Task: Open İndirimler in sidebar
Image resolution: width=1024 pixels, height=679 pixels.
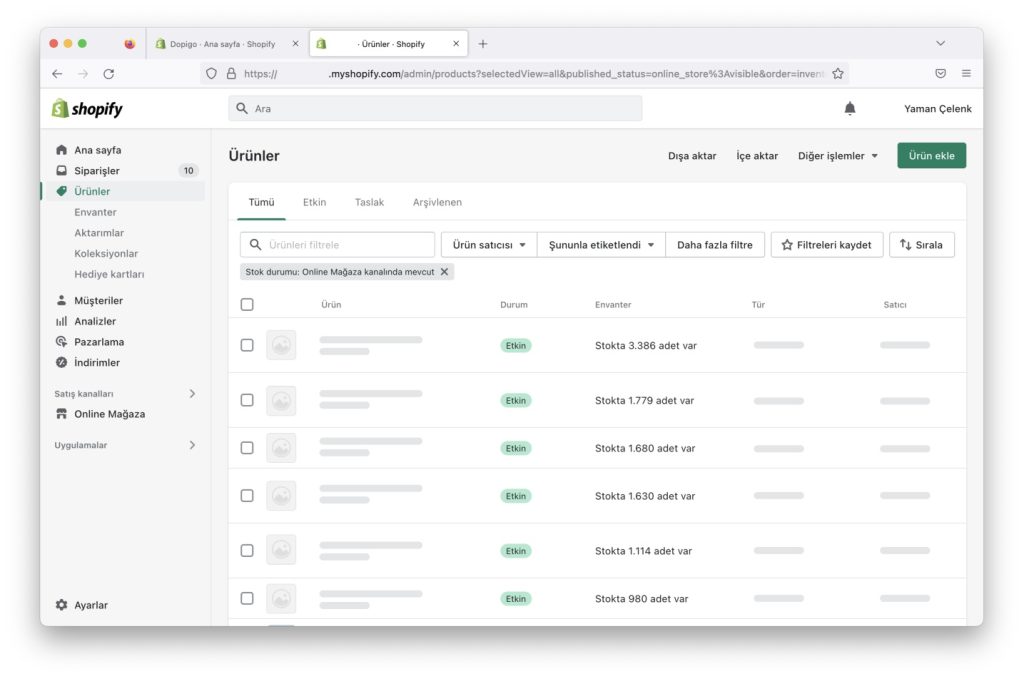Action: 97,362
